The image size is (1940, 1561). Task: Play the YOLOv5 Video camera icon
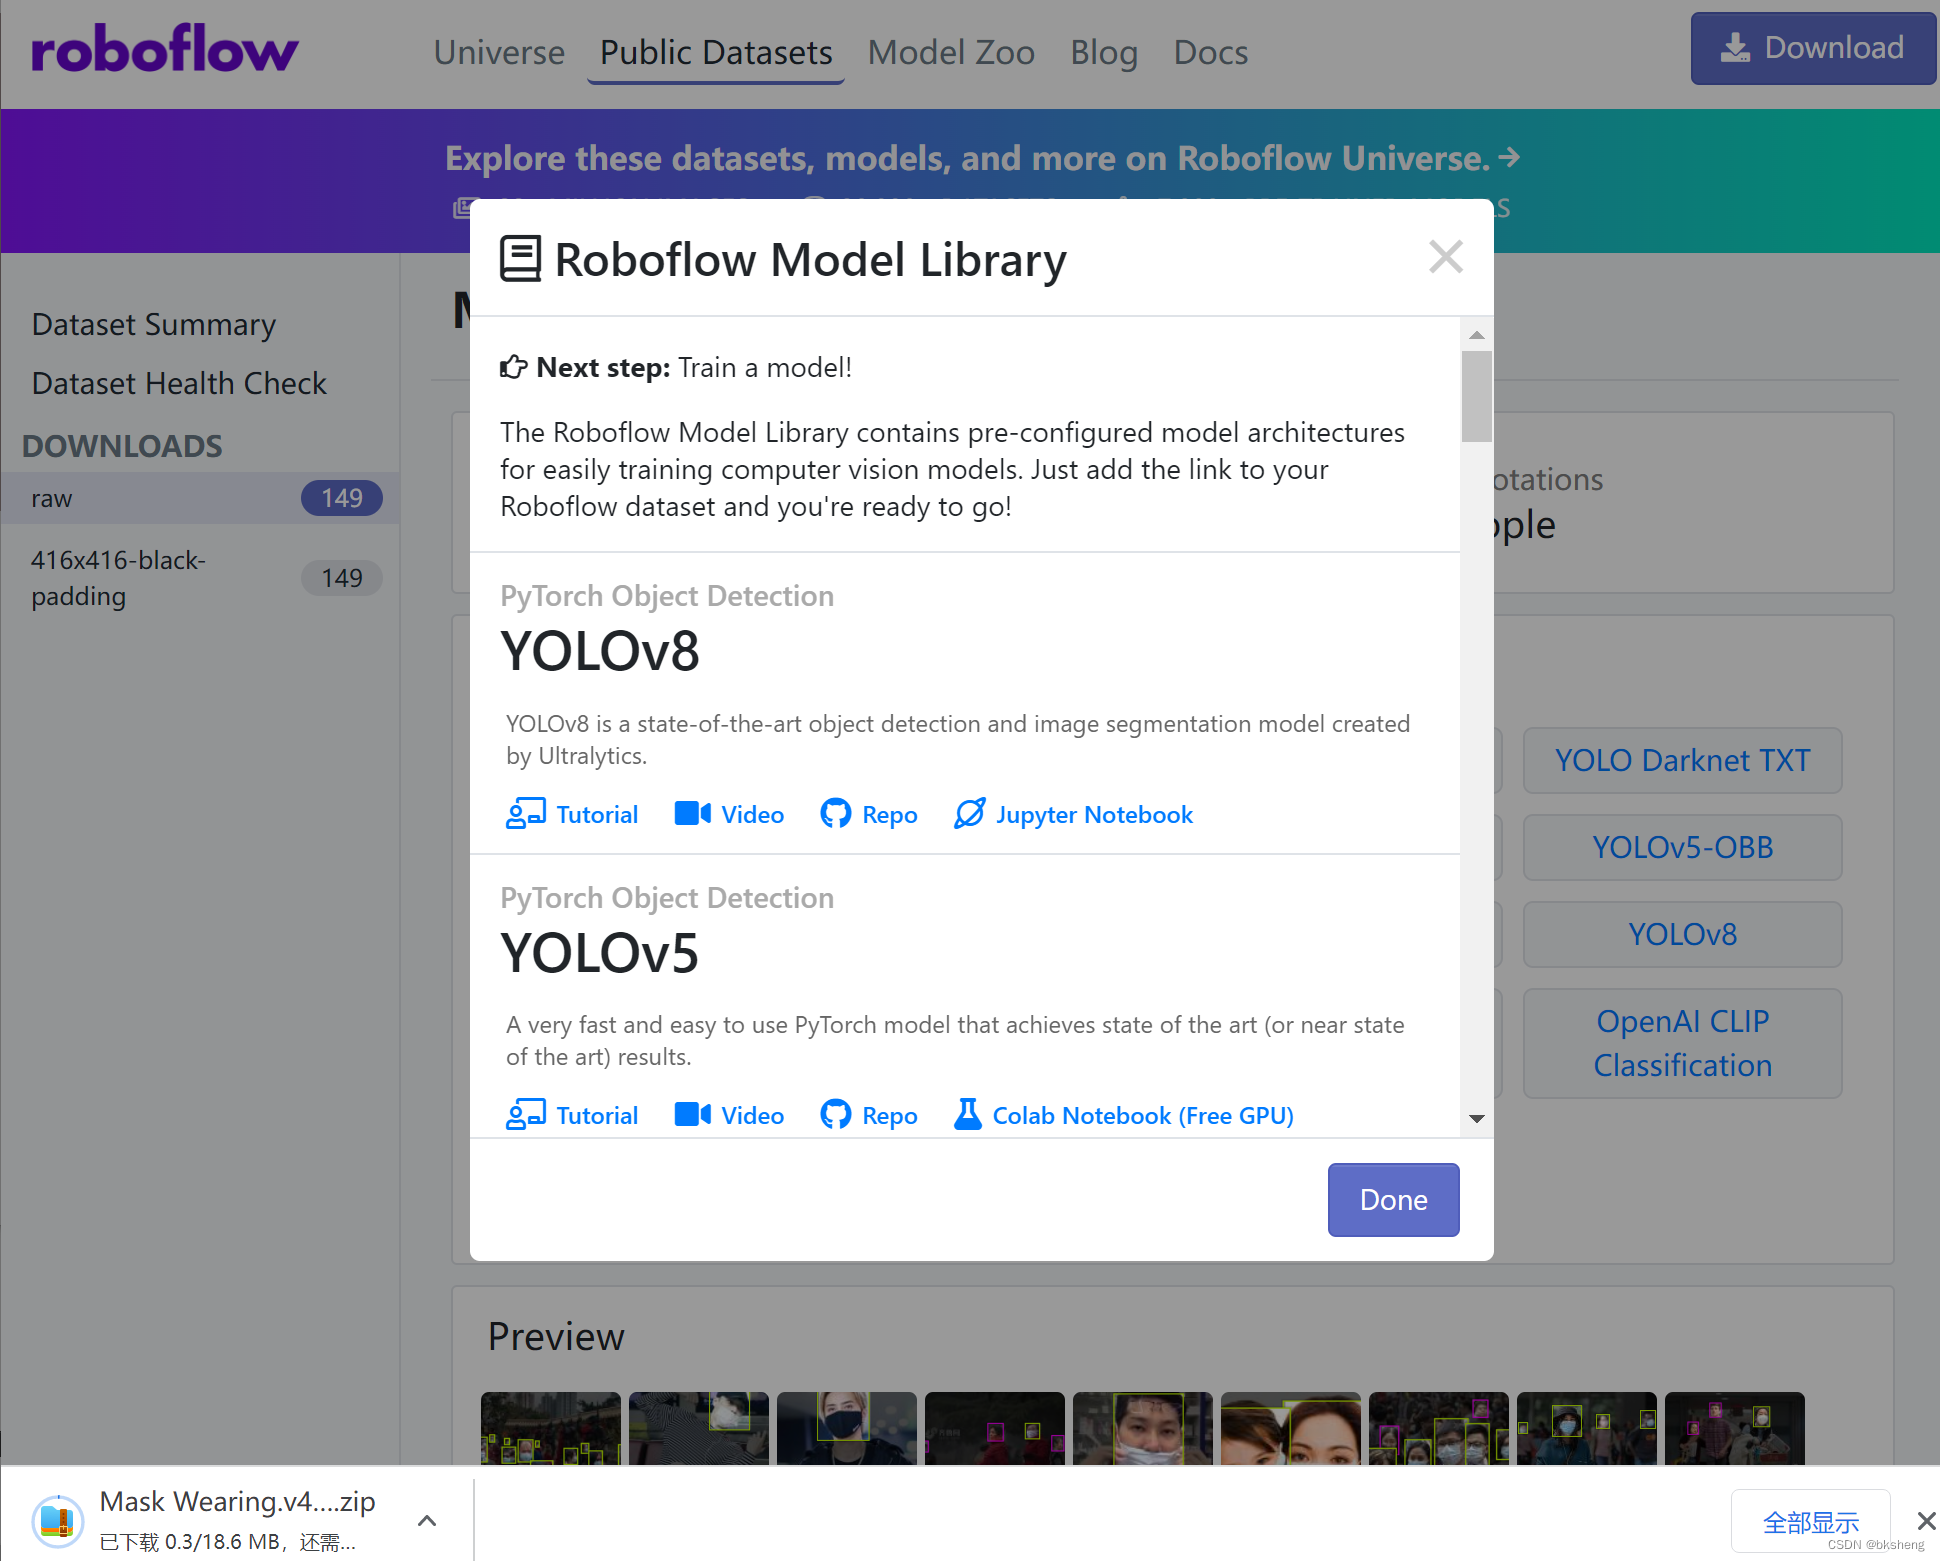tap(692, 1115)
